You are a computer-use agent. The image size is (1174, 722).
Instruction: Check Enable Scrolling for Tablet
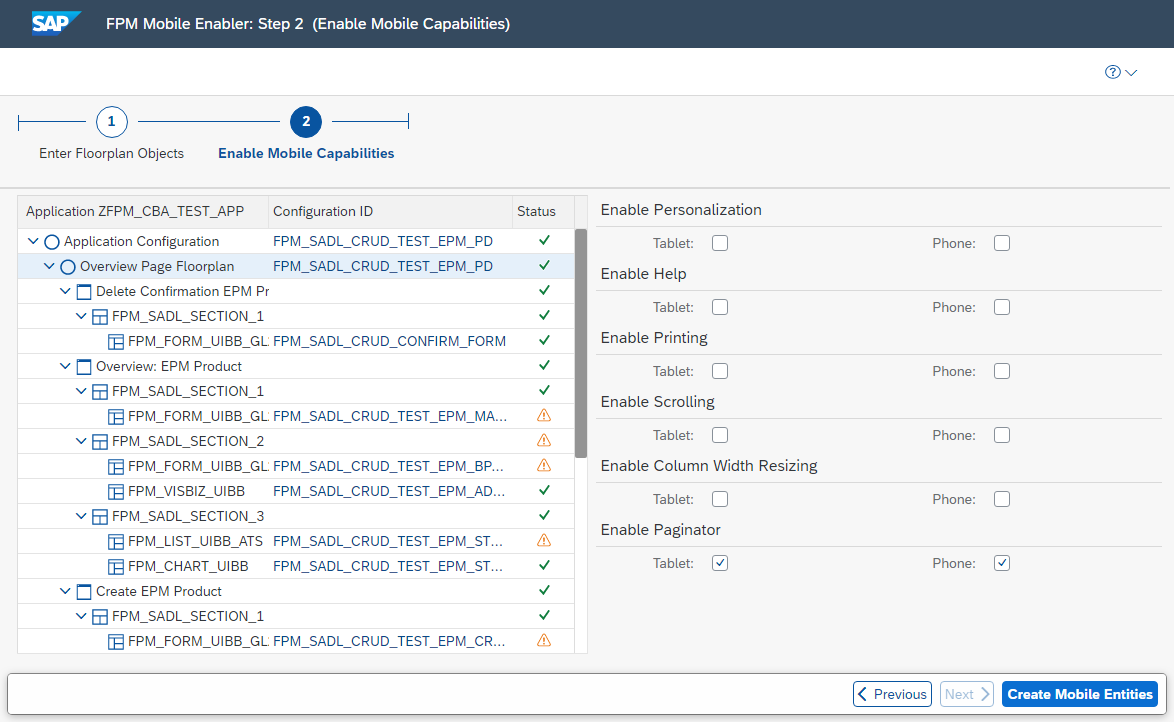719,434
